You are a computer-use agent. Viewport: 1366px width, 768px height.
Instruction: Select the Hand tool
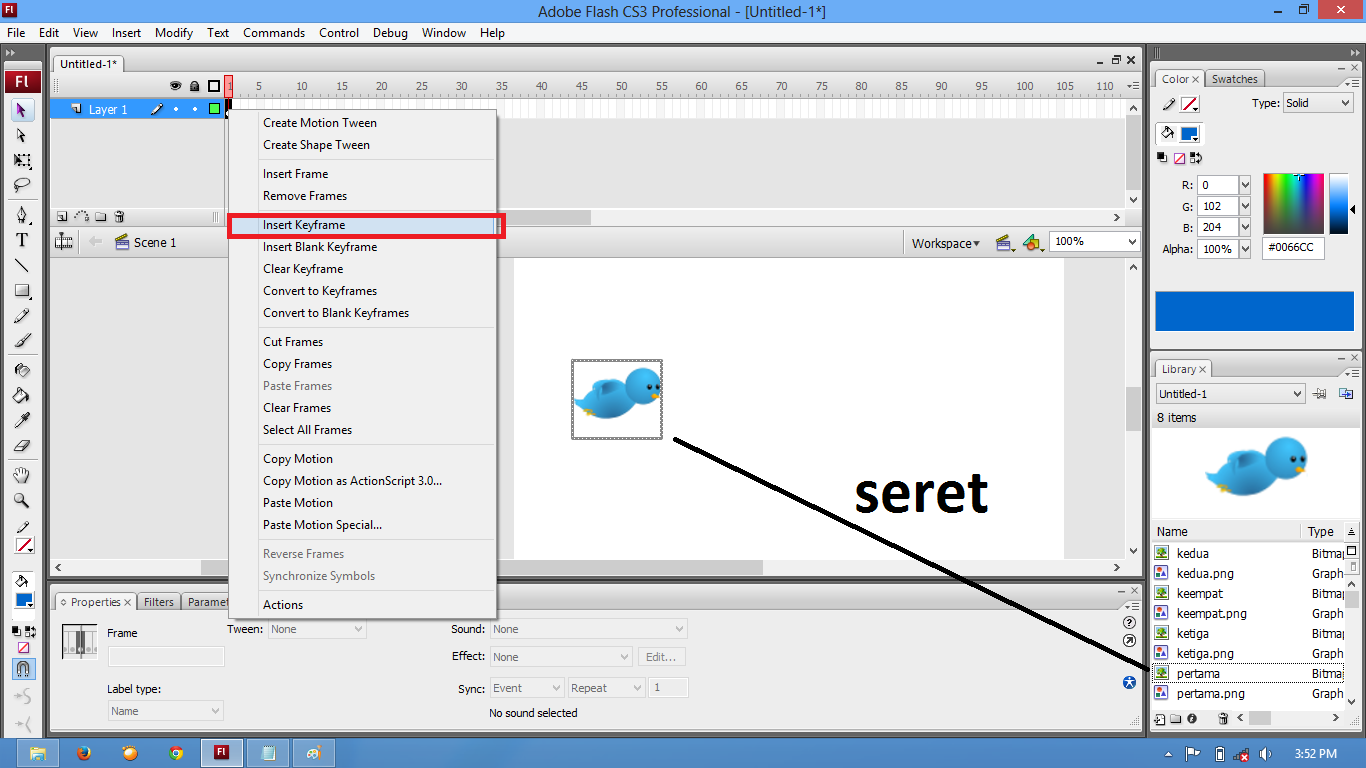pyautogui.click(x=22, y=476)
